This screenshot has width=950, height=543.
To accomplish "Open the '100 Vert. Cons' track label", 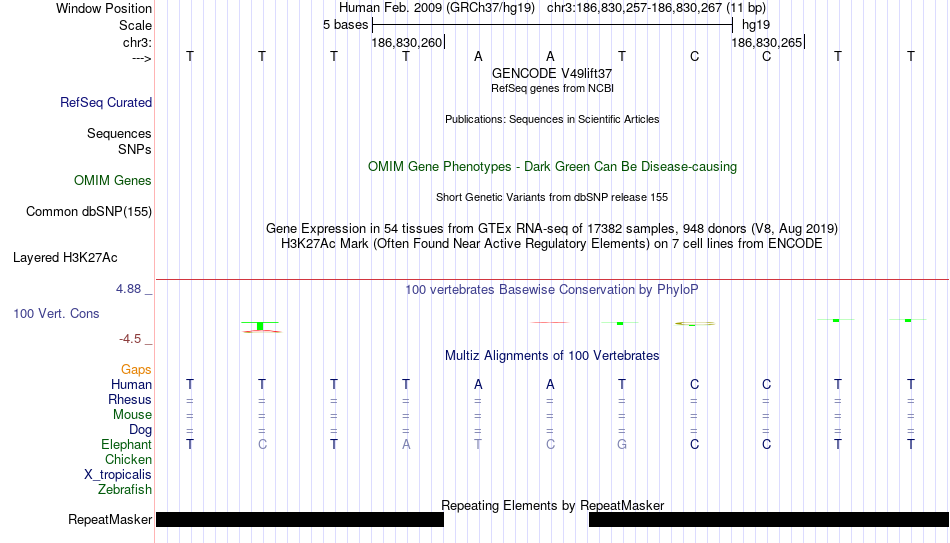I will click(x=56, y=313).
